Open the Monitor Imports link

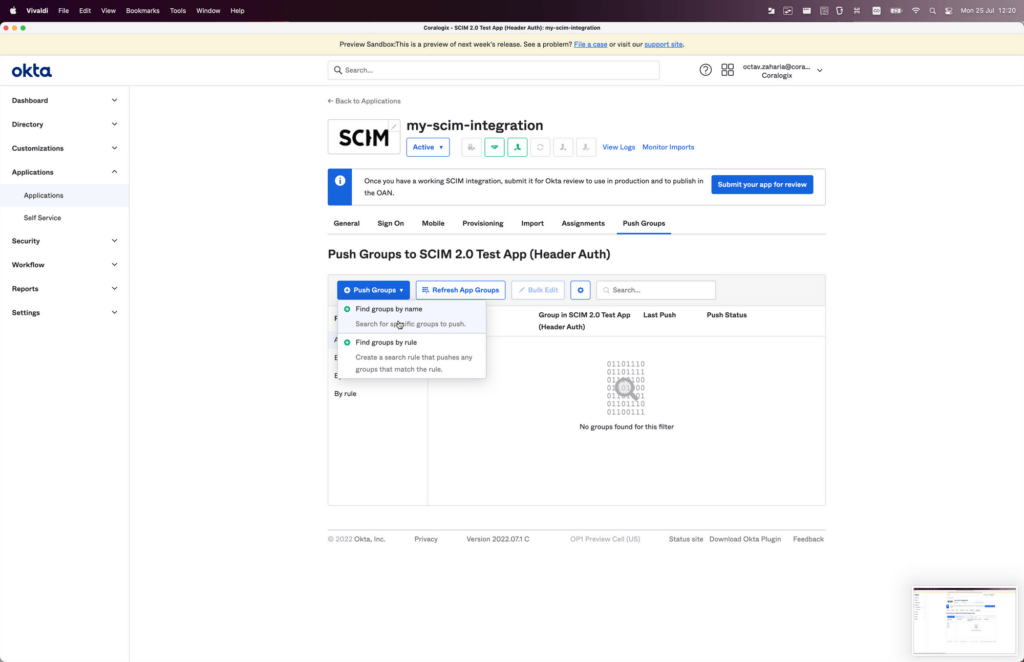click(x=668, y=148)
